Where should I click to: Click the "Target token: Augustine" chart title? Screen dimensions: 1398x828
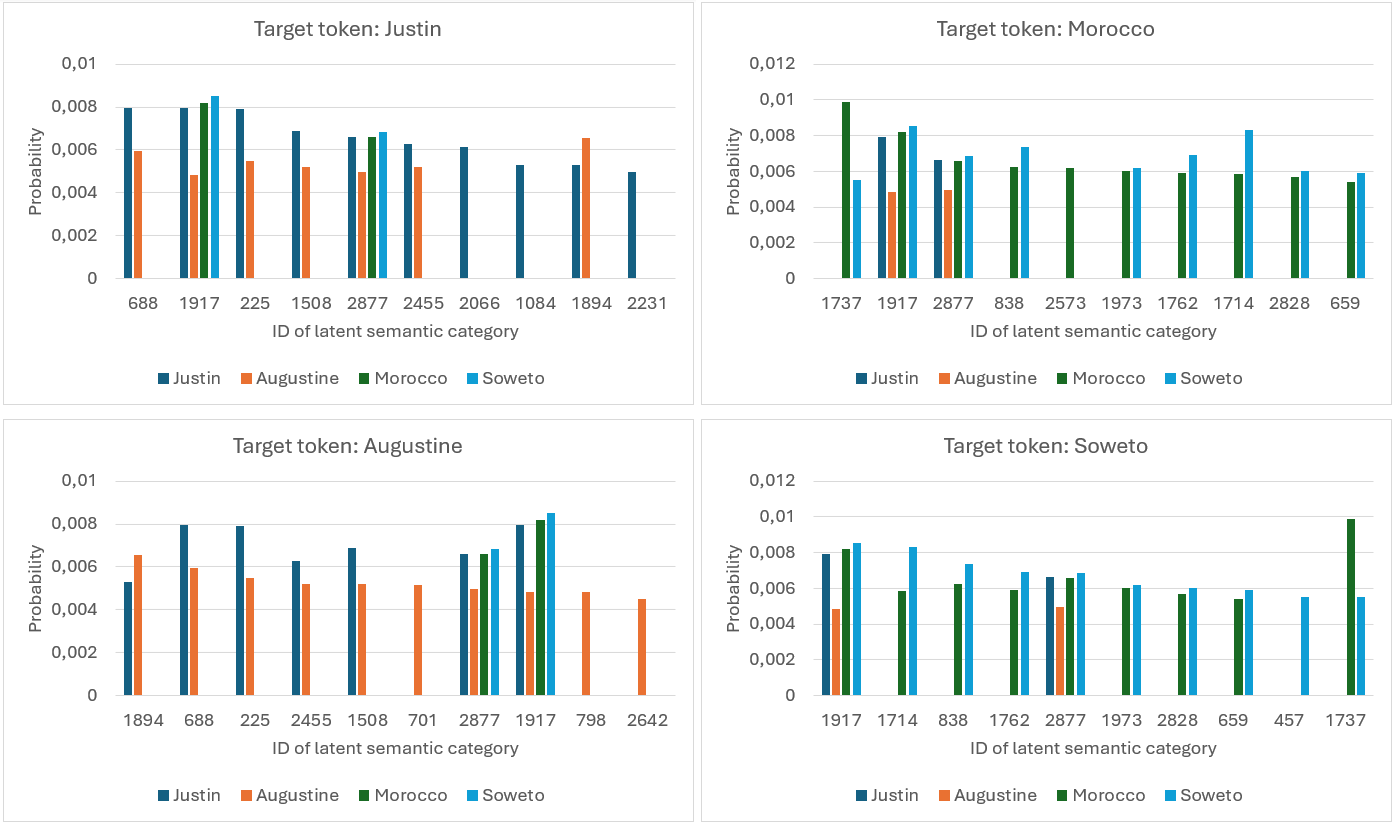click(347, 446)
